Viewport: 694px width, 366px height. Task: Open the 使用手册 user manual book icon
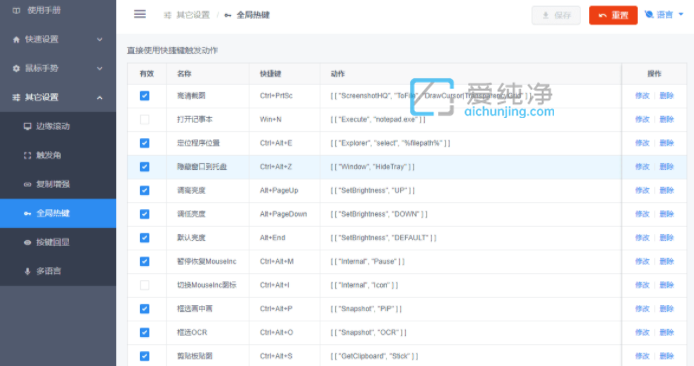pyautogui.click(x=16, y=10)
